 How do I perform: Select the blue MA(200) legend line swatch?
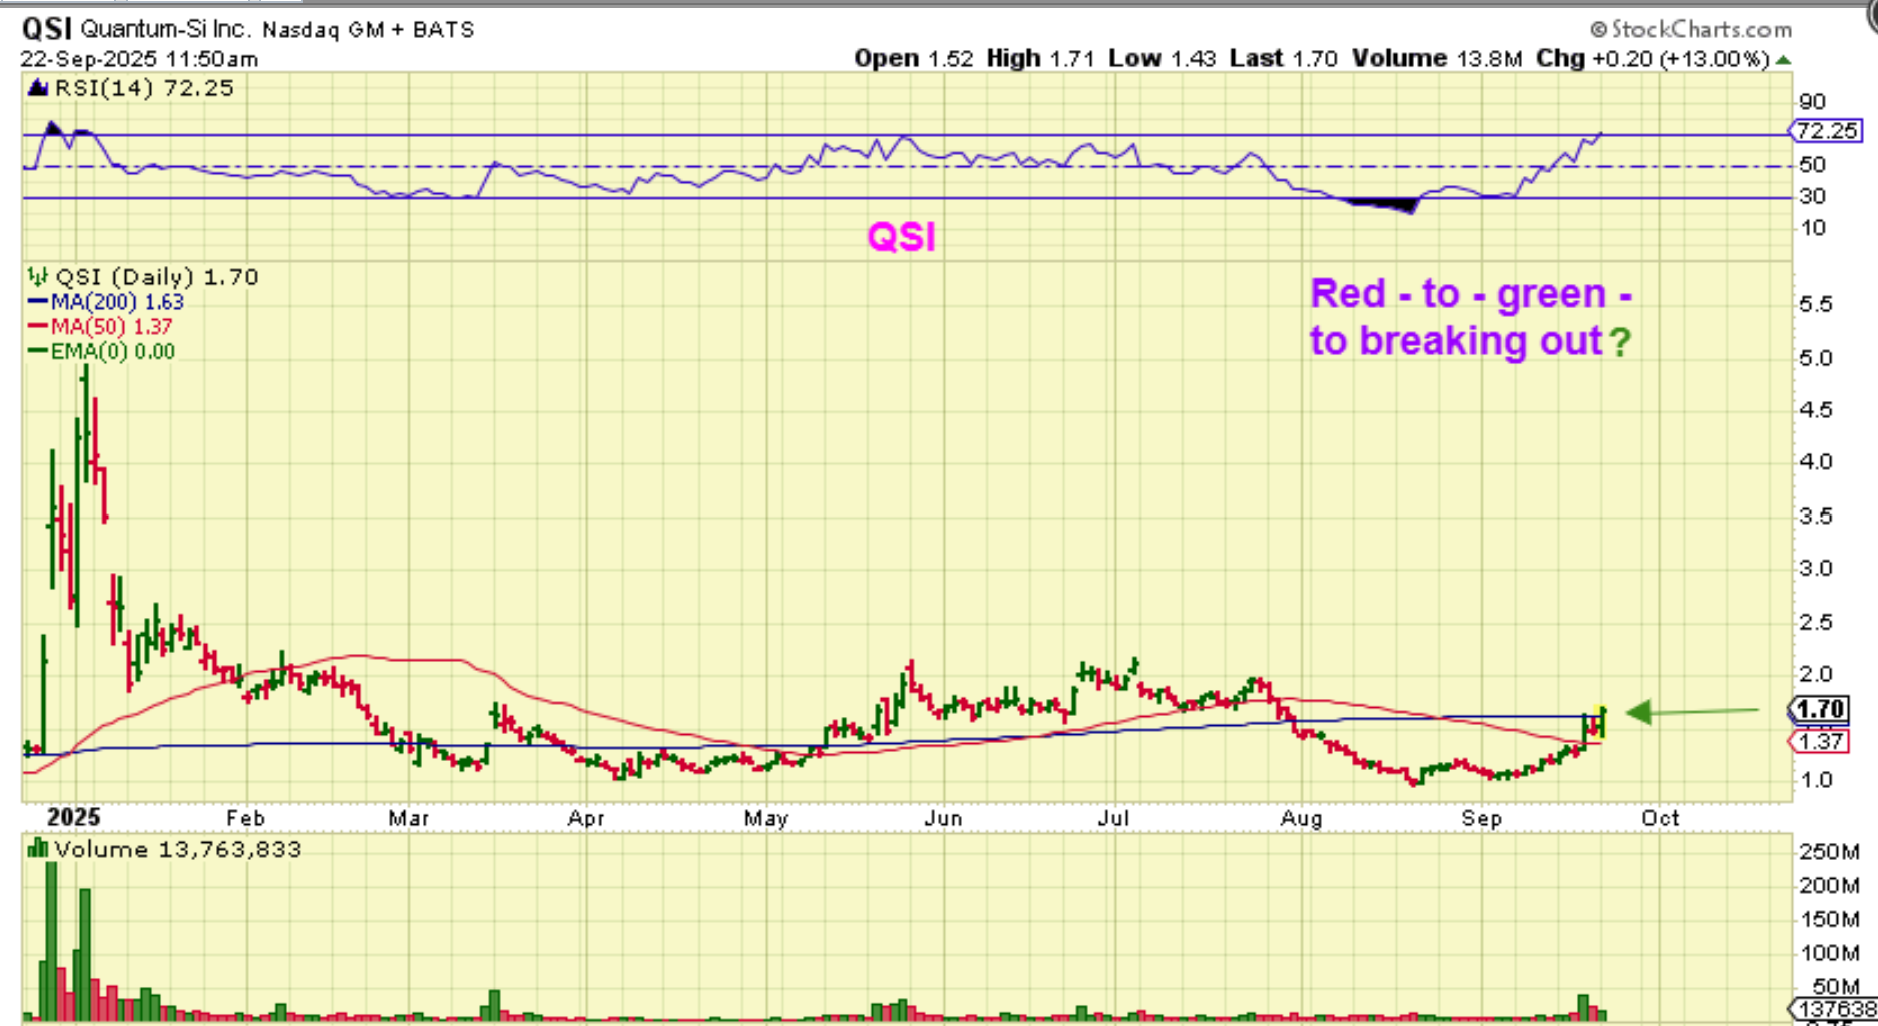point(38,302)
